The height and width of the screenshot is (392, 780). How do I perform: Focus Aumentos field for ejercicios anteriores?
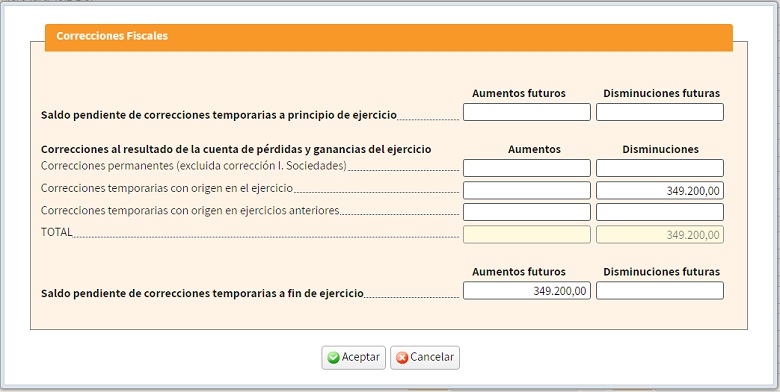(x=527, y=212)
